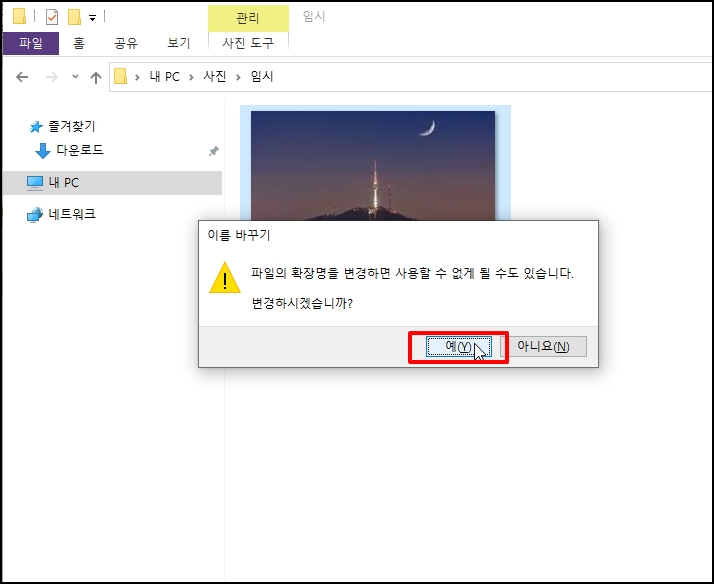Go up one folder level
Viewport: 714px width, 584px height.
96,77
